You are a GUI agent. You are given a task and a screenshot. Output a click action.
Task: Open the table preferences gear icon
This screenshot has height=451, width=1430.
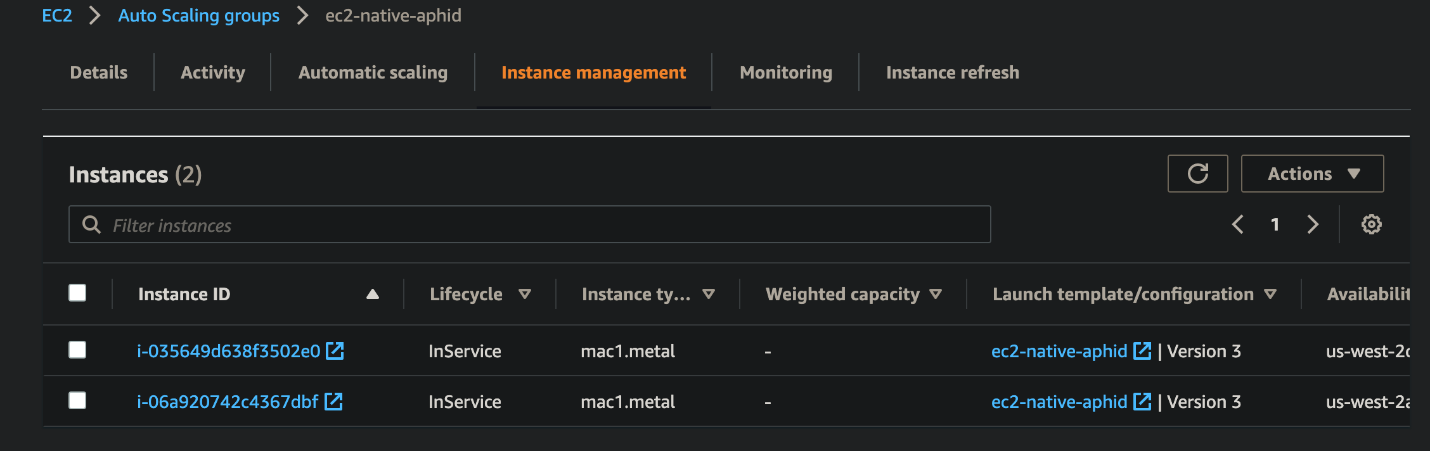1371,225
